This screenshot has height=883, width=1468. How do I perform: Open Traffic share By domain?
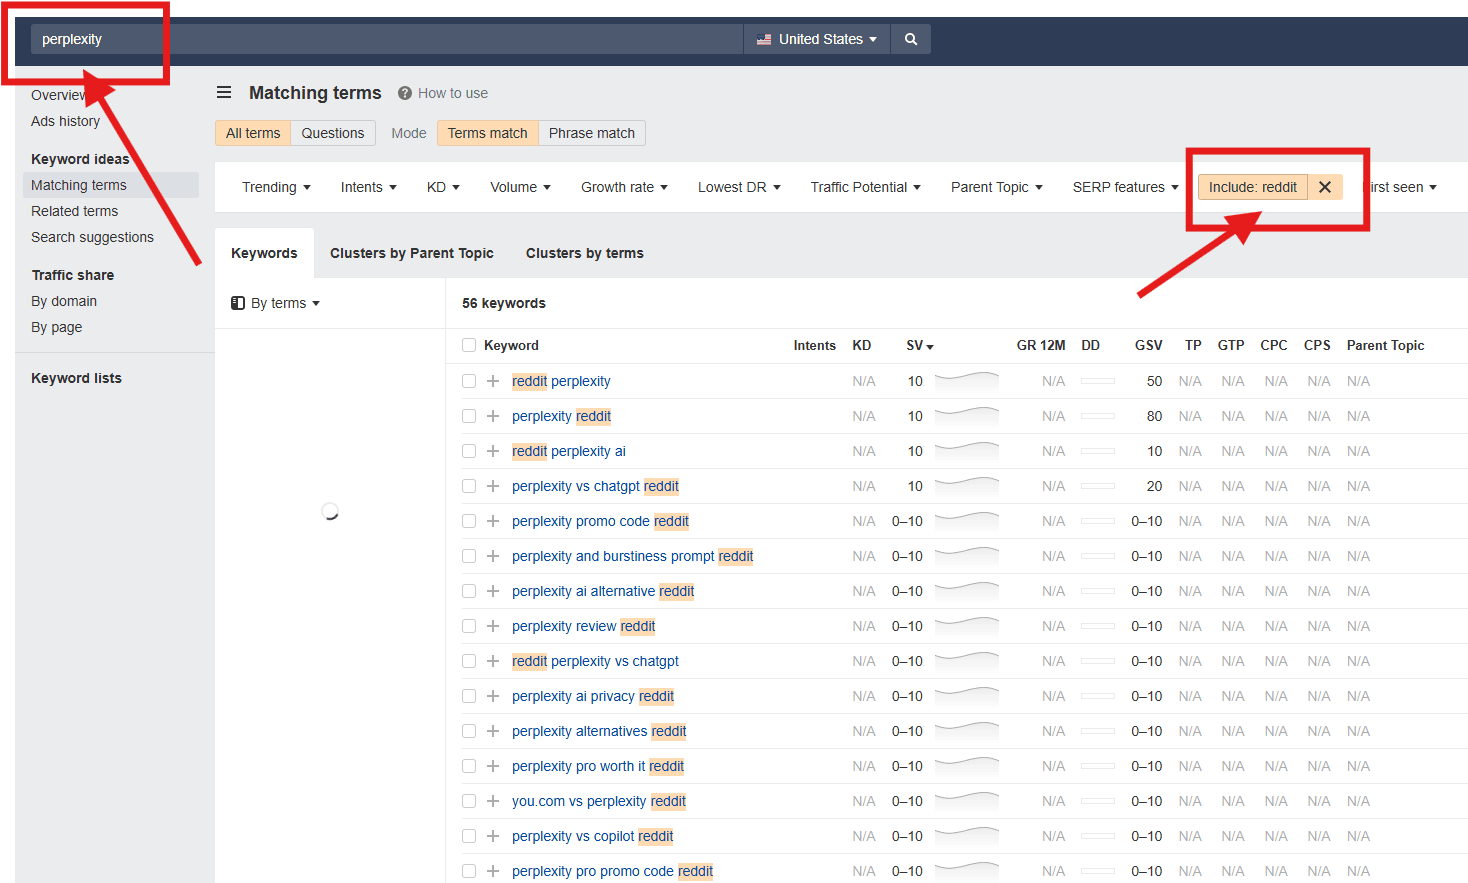click(x=64, y=301)
